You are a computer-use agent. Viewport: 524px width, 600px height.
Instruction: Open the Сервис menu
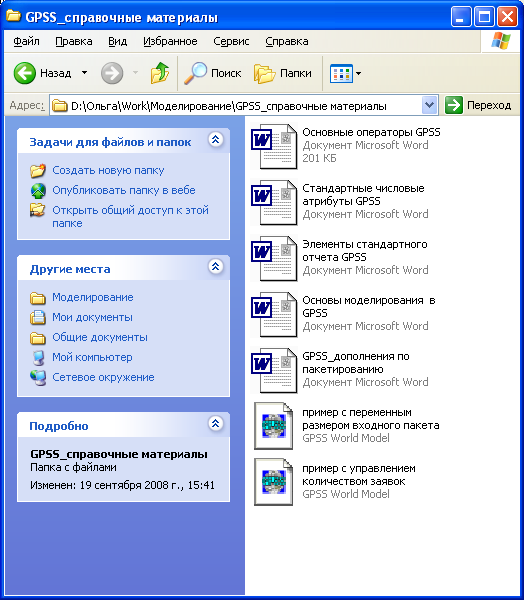coord(231,41)
